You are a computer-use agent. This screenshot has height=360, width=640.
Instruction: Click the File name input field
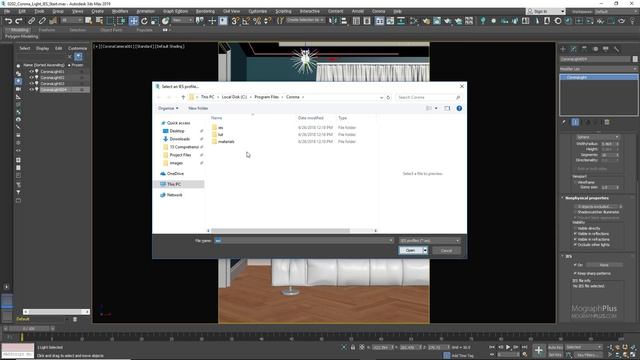click(301, 240)
